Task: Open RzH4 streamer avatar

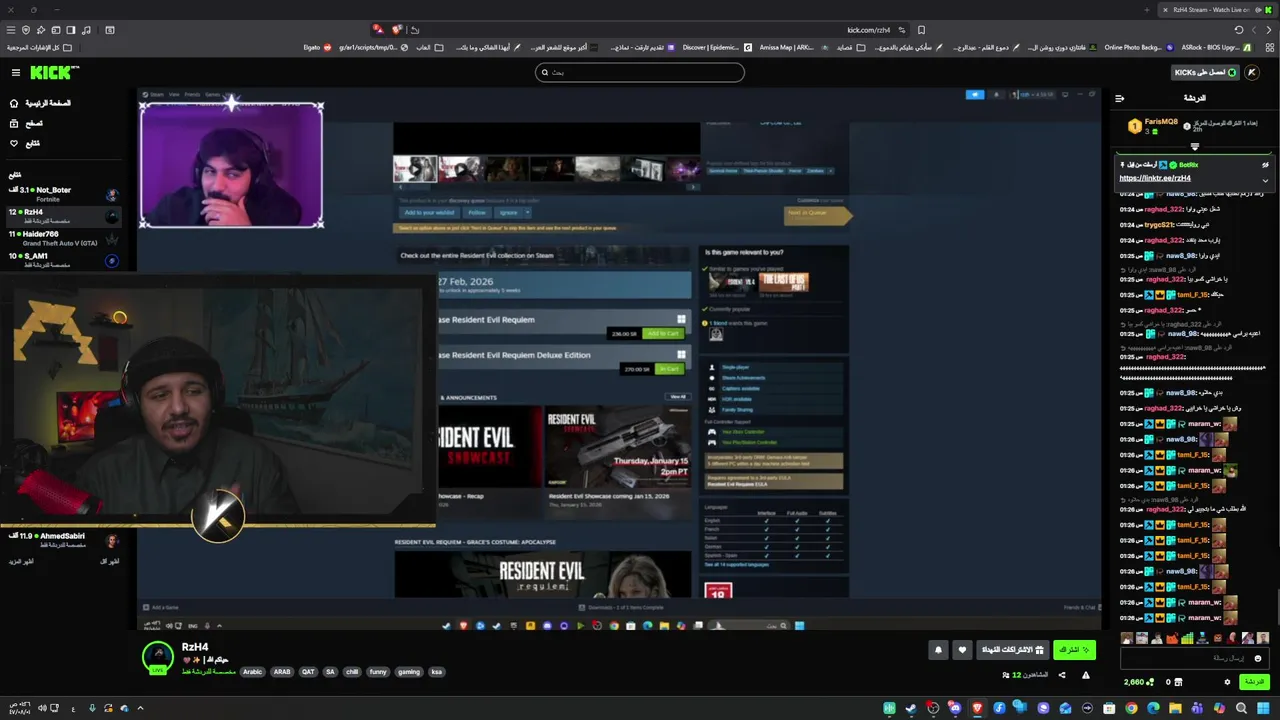Action: pos(157,657)
